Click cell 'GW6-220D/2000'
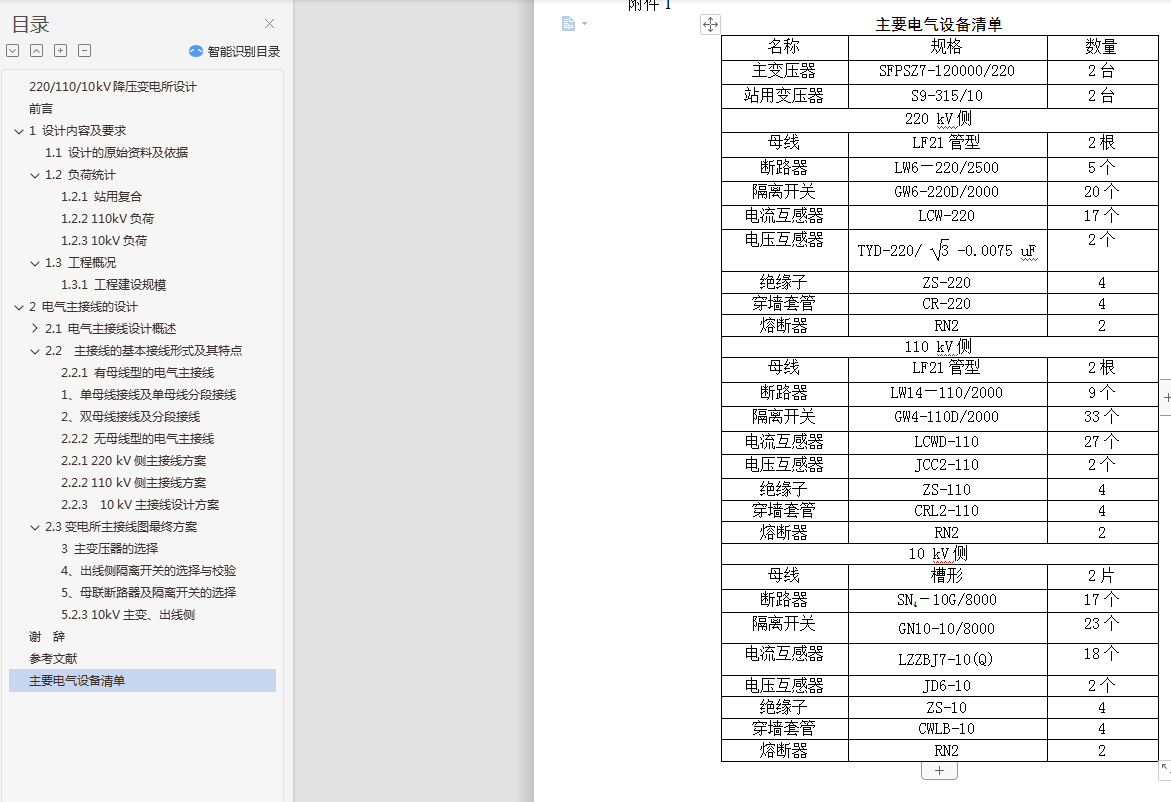This screenshot has width=1171, height=802. [x=947, y=192]
